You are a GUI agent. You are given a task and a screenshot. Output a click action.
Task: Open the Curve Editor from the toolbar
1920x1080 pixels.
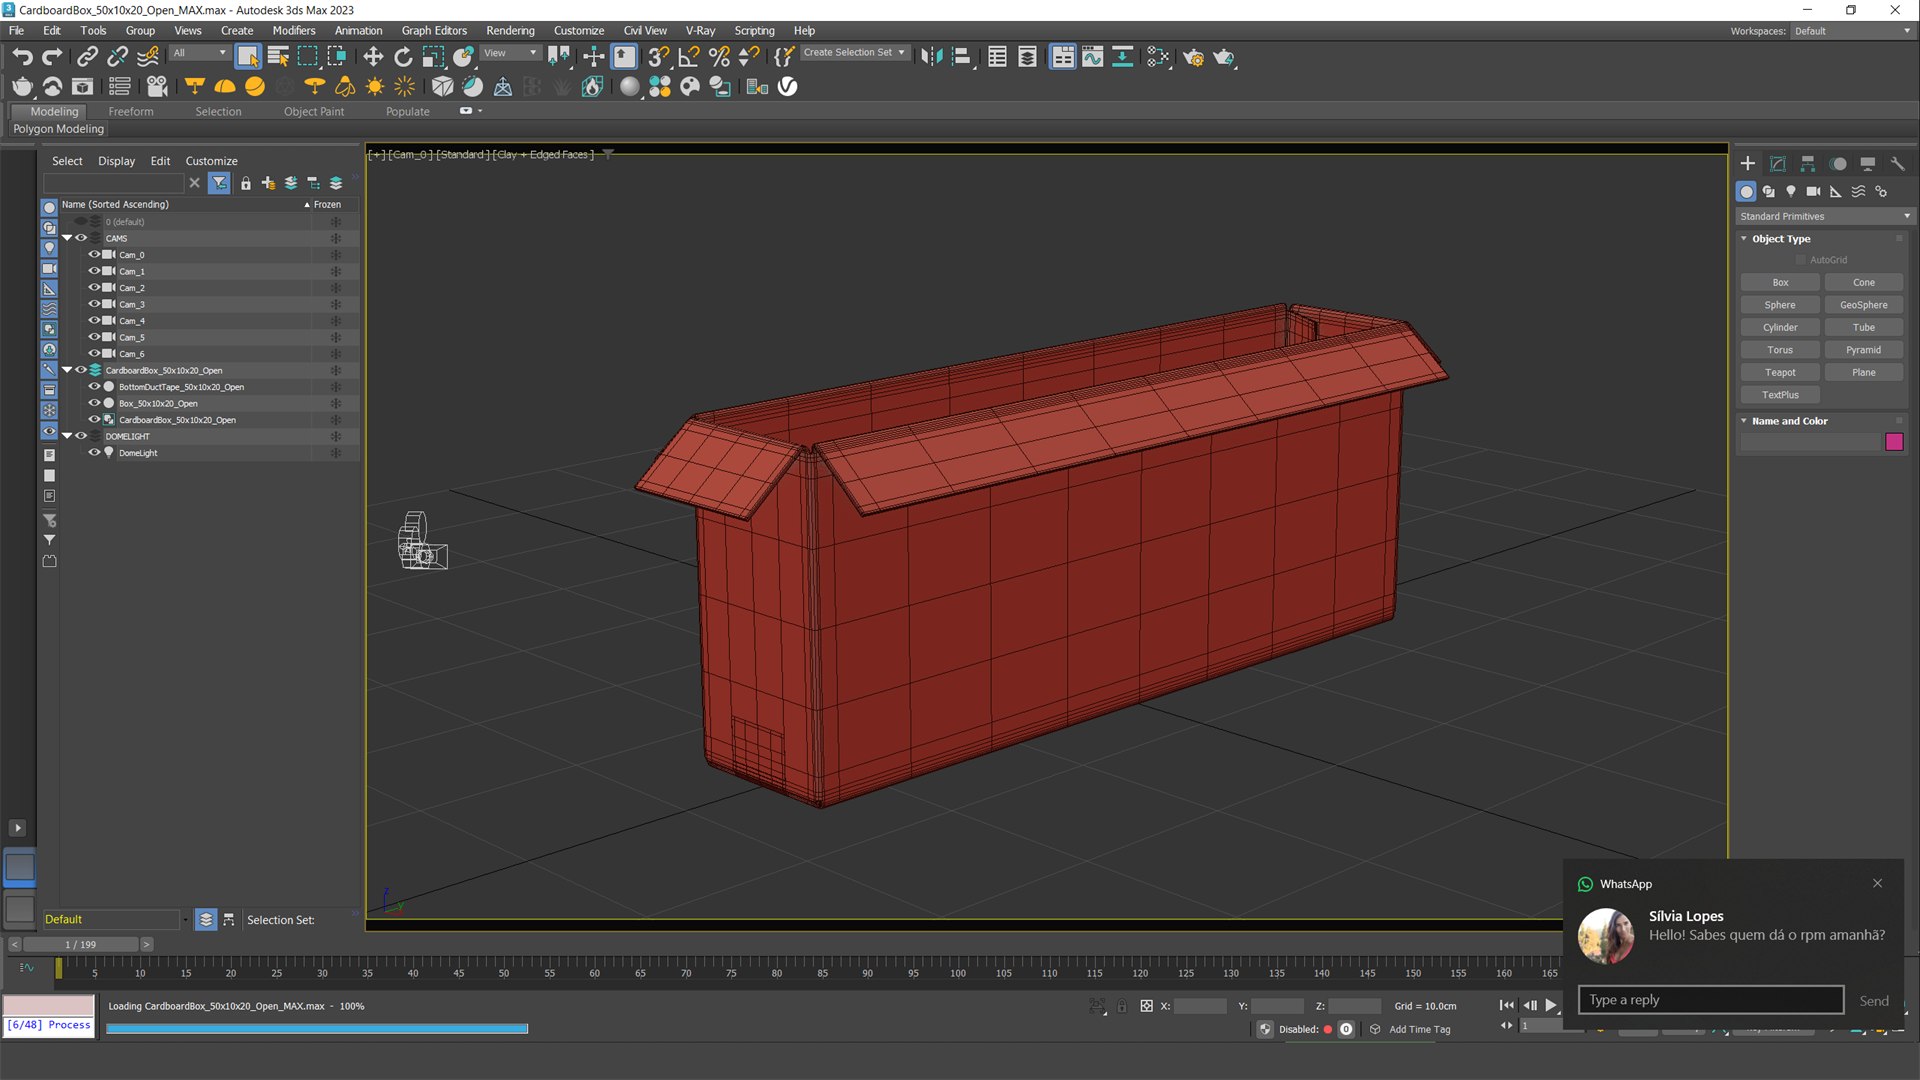tap(1092, 57)
